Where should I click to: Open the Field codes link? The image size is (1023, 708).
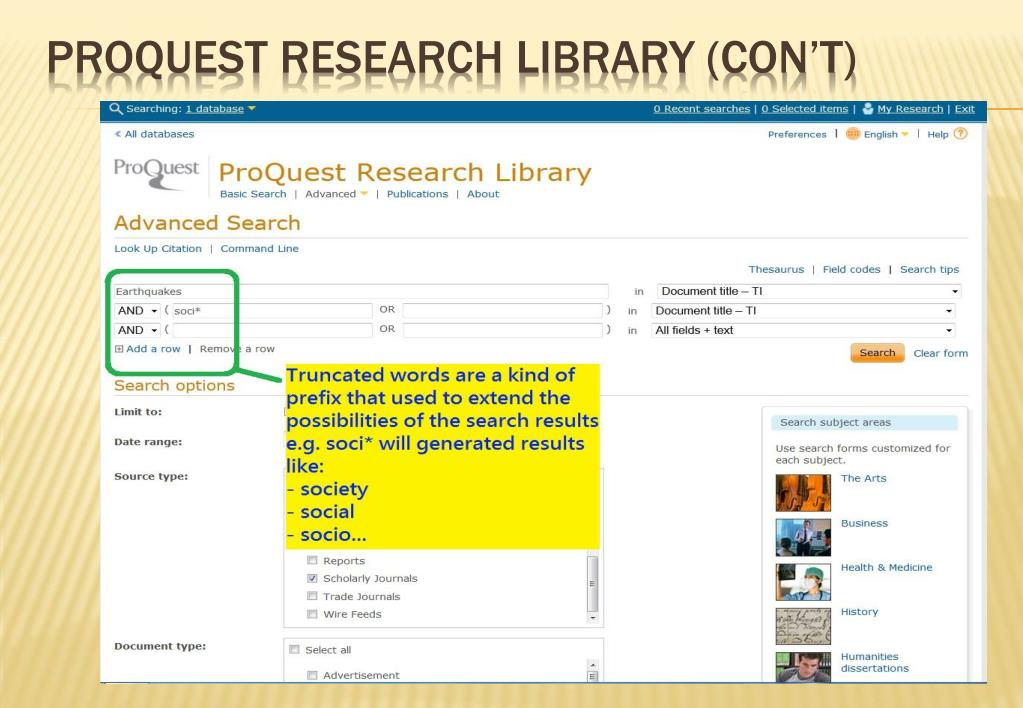coord(851,269)
